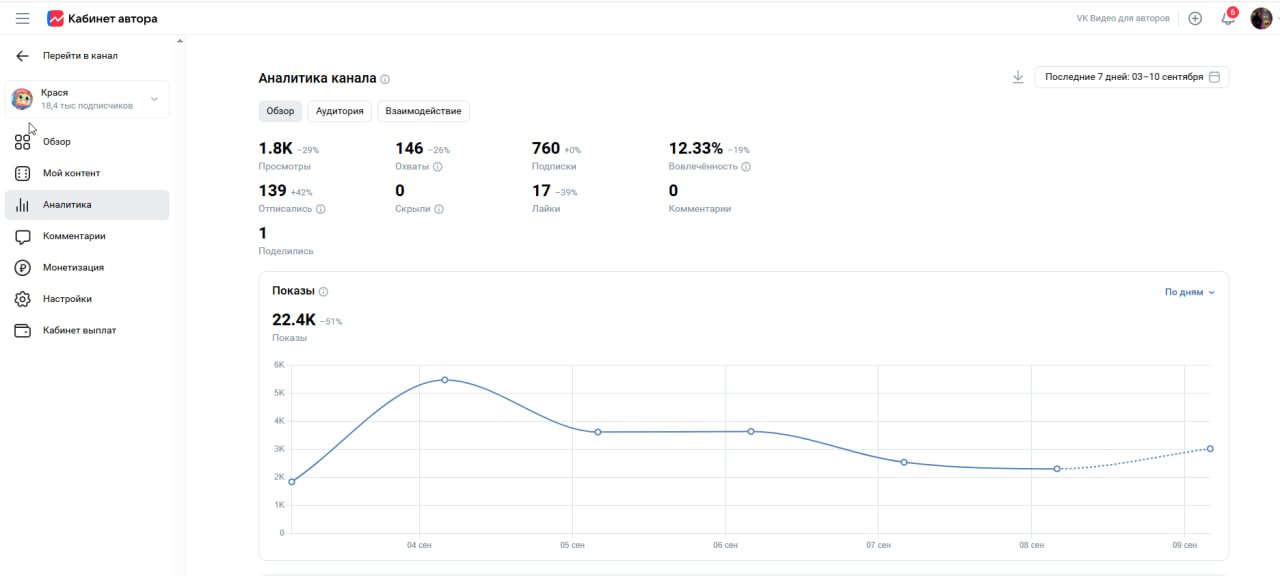Switch to the Взаимодействие tab
This screenshot has height=576, width=1280.
click(x=423, y=111)
